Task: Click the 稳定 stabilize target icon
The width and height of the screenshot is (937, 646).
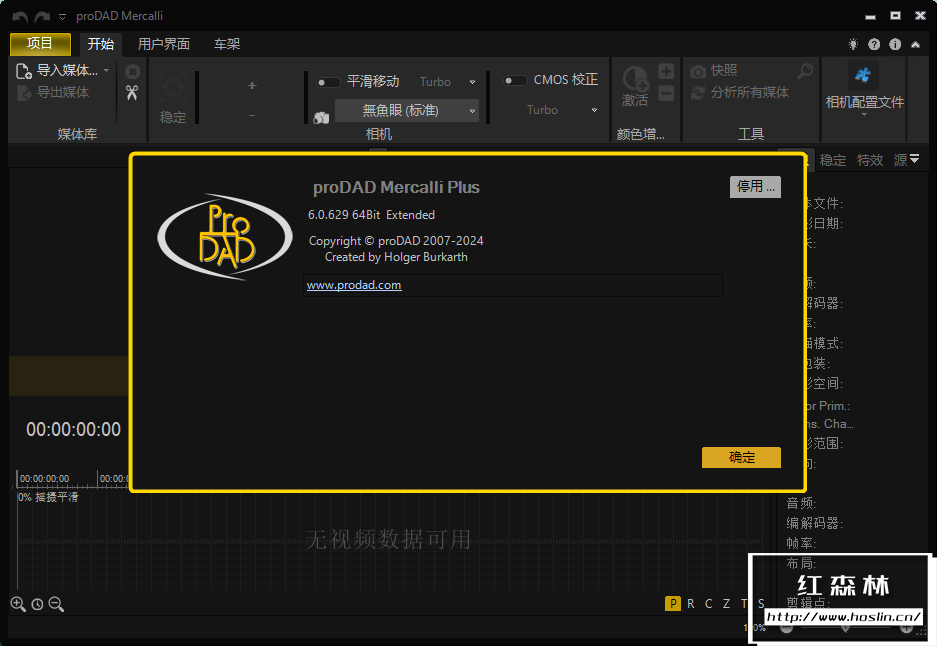Action: click(173, 88)
